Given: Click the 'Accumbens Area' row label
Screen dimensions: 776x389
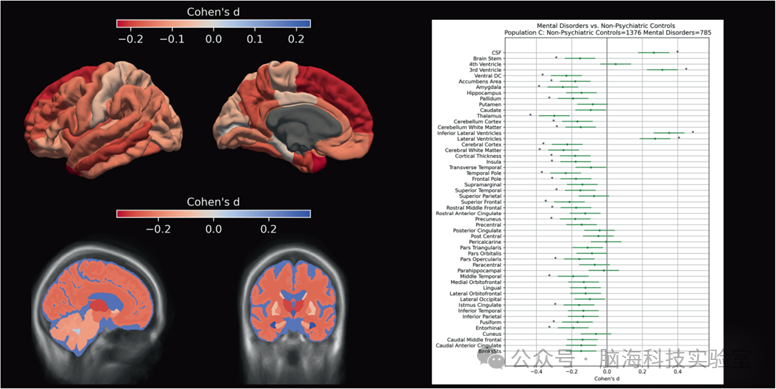Looking at the screenshot, I should (480, 82).
